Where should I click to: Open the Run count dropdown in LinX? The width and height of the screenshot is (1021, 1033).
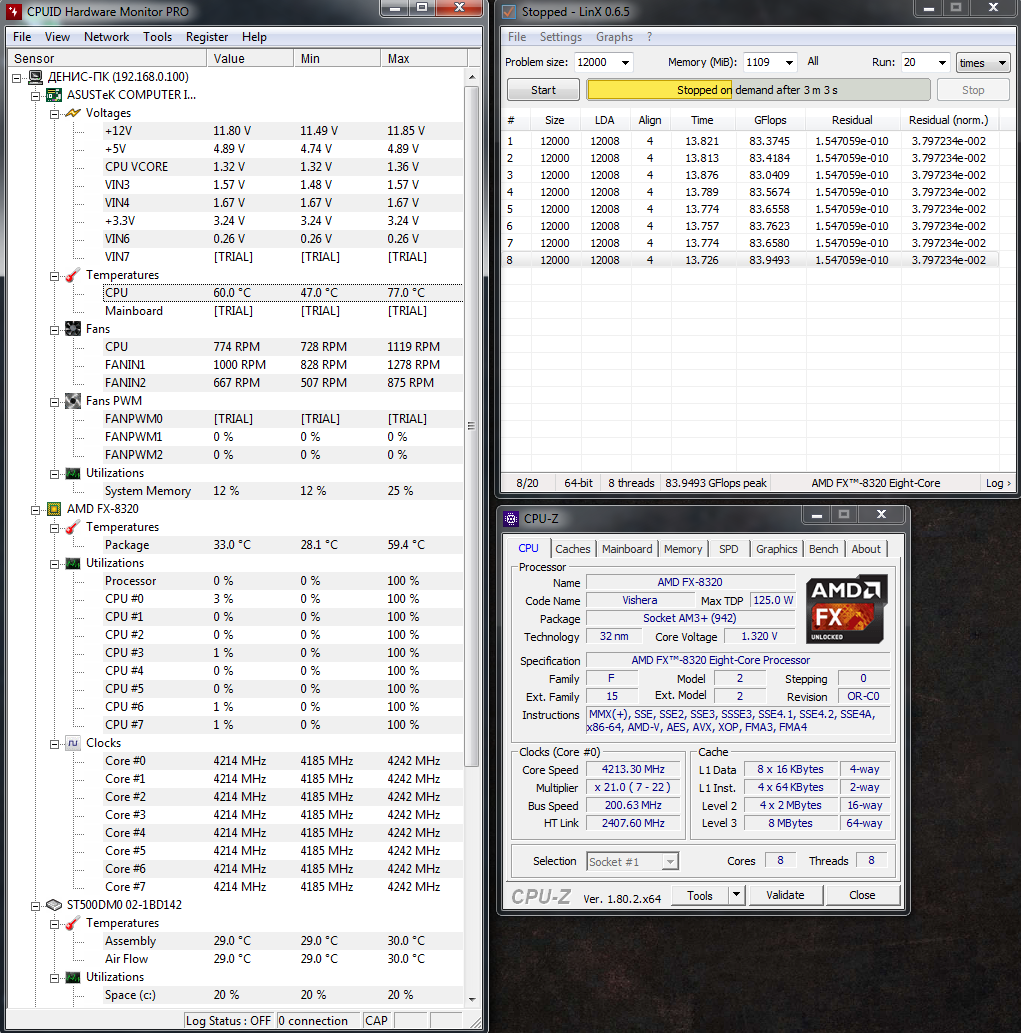point(943,63)
